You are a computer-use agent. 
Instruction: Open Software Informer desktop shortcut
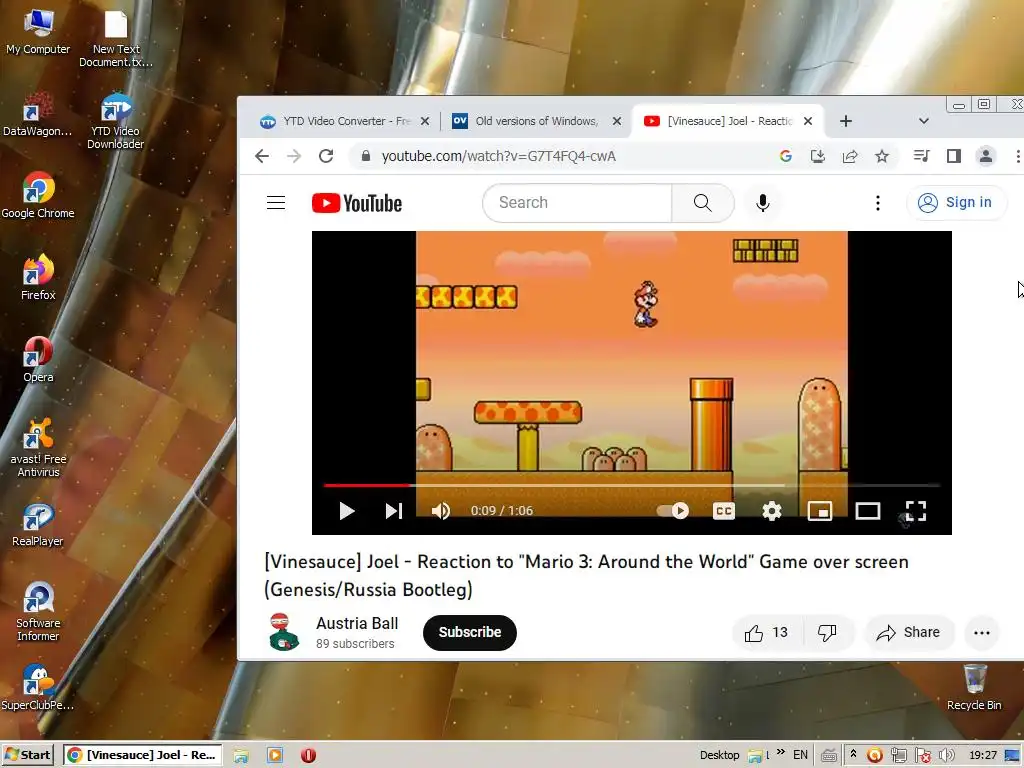point(38,612)
